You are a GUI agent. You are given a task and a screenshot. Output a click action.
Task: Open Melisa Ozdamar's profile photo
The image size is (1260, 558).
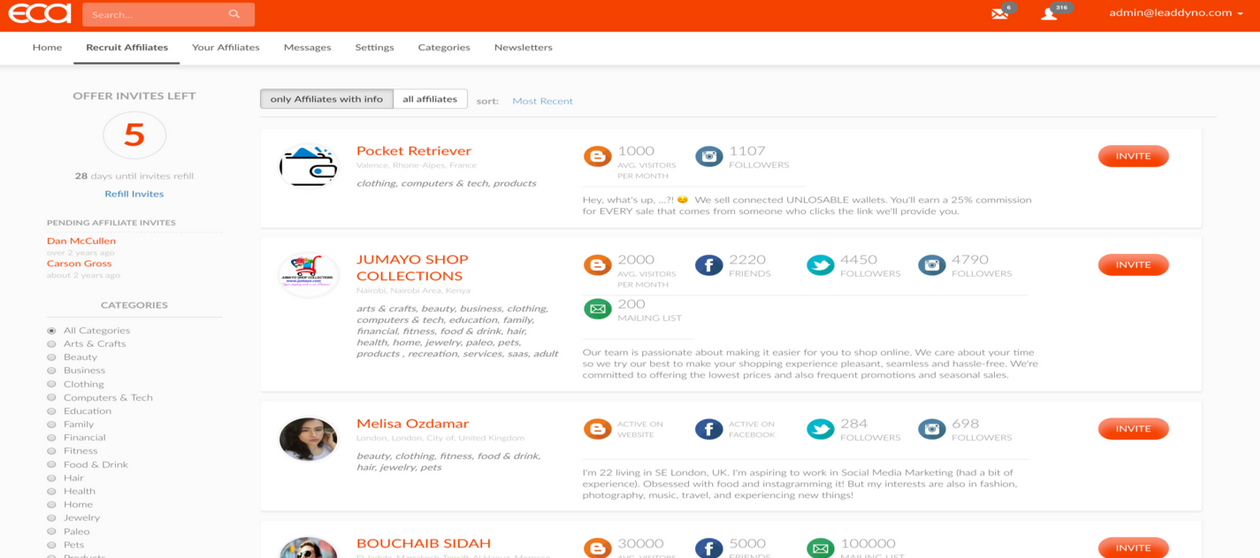coord(308,439)
